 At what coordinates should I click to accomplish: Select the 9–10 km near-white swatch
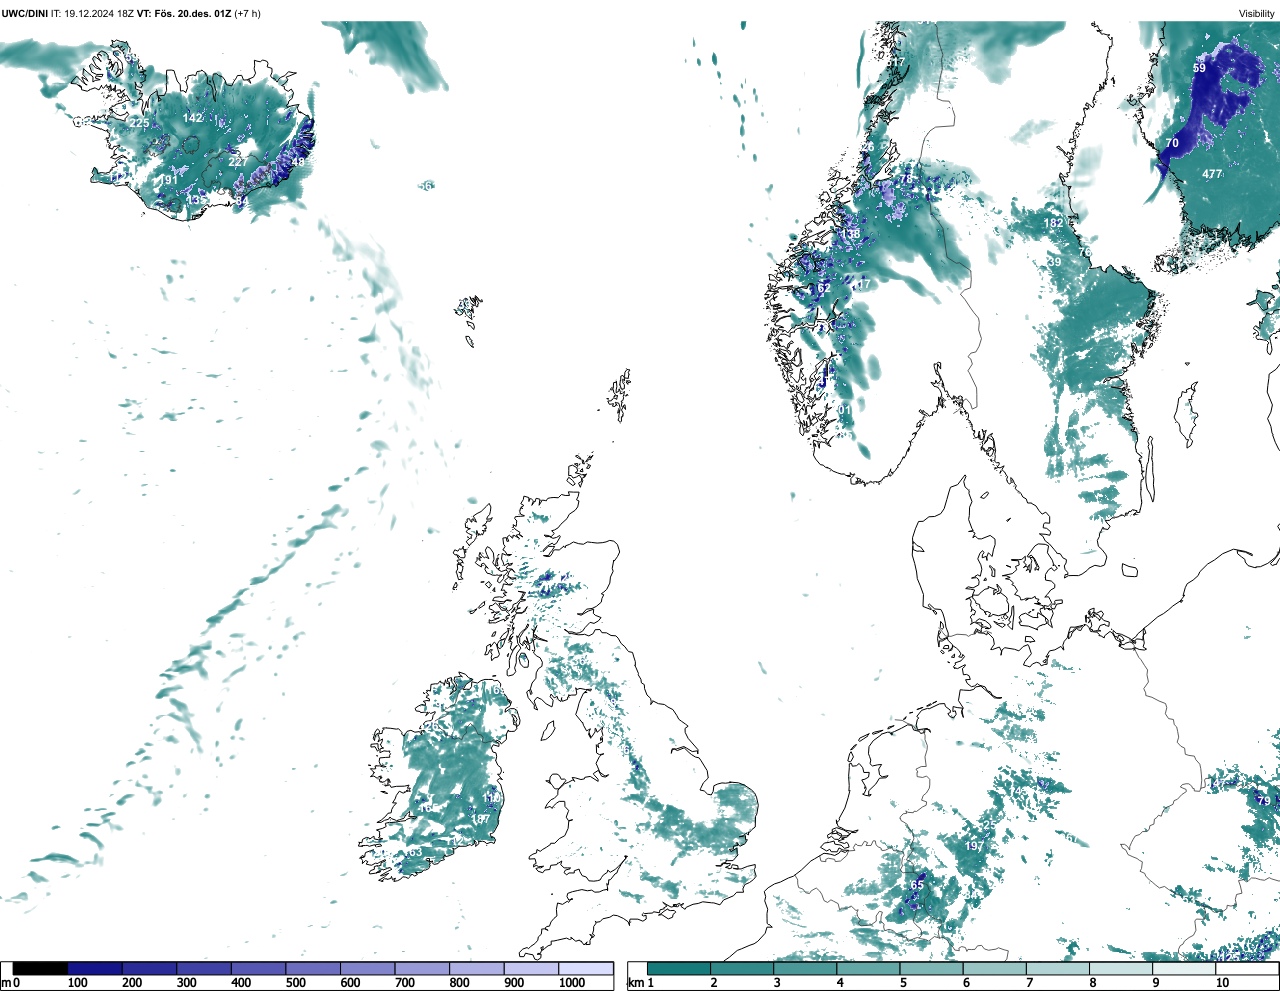[1183, 968]
